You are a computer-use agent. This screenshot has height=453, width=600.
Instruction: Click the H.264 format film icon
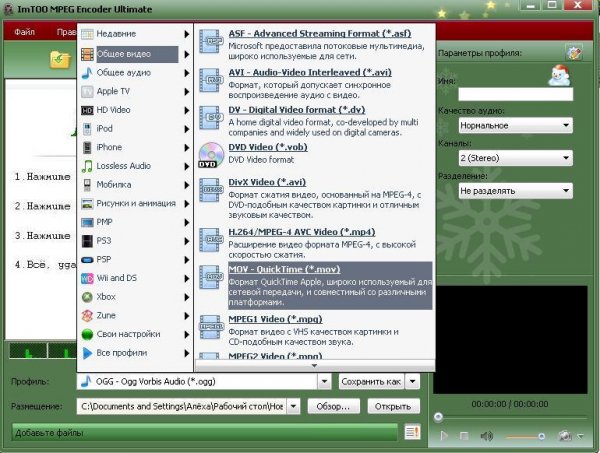pos(211,240)
